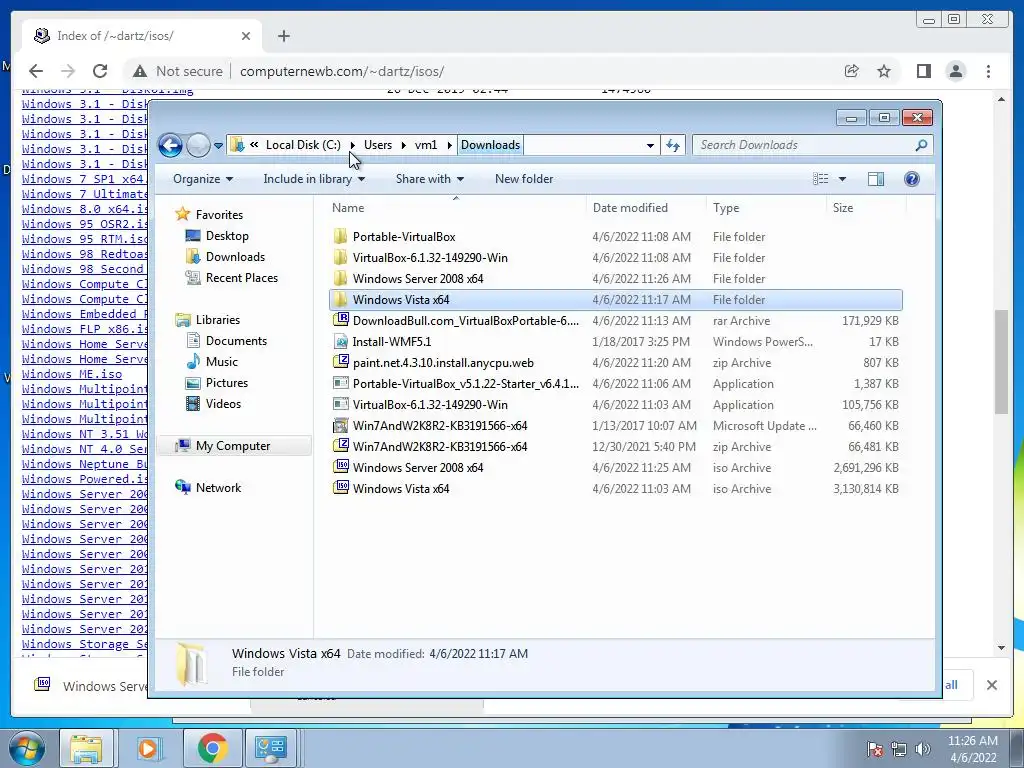Select My Computer in the navigation pane
The height and width of the screenshot is (768, 1024).
tap(232, 445)
